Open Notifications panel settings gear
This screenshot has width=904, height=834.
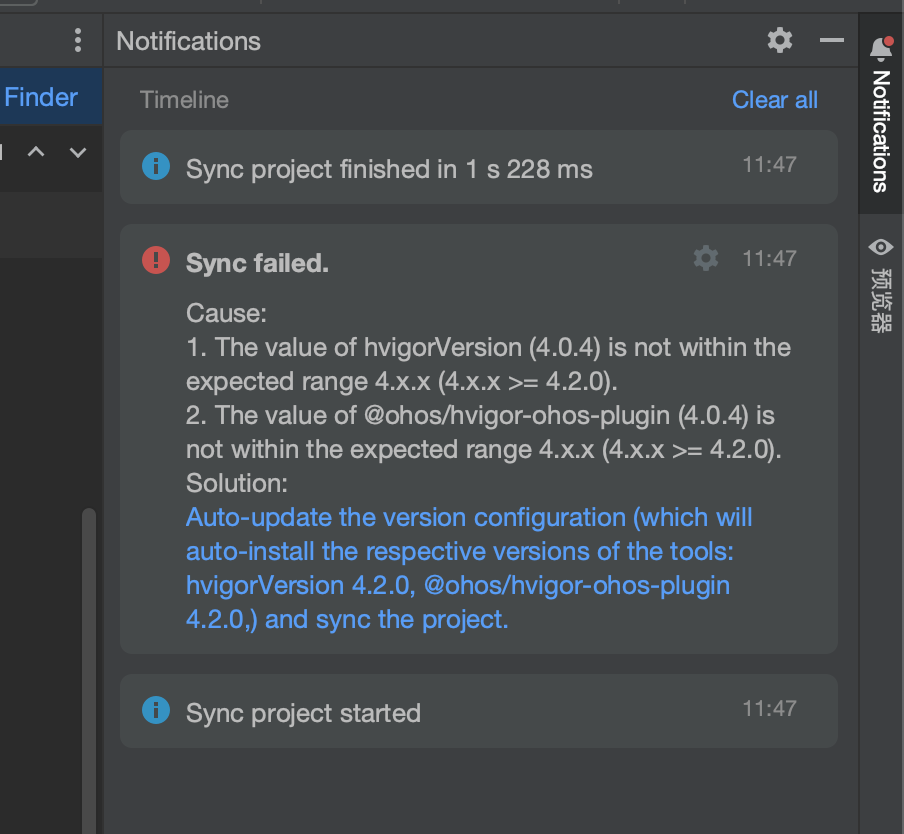[x=780, y=40]
